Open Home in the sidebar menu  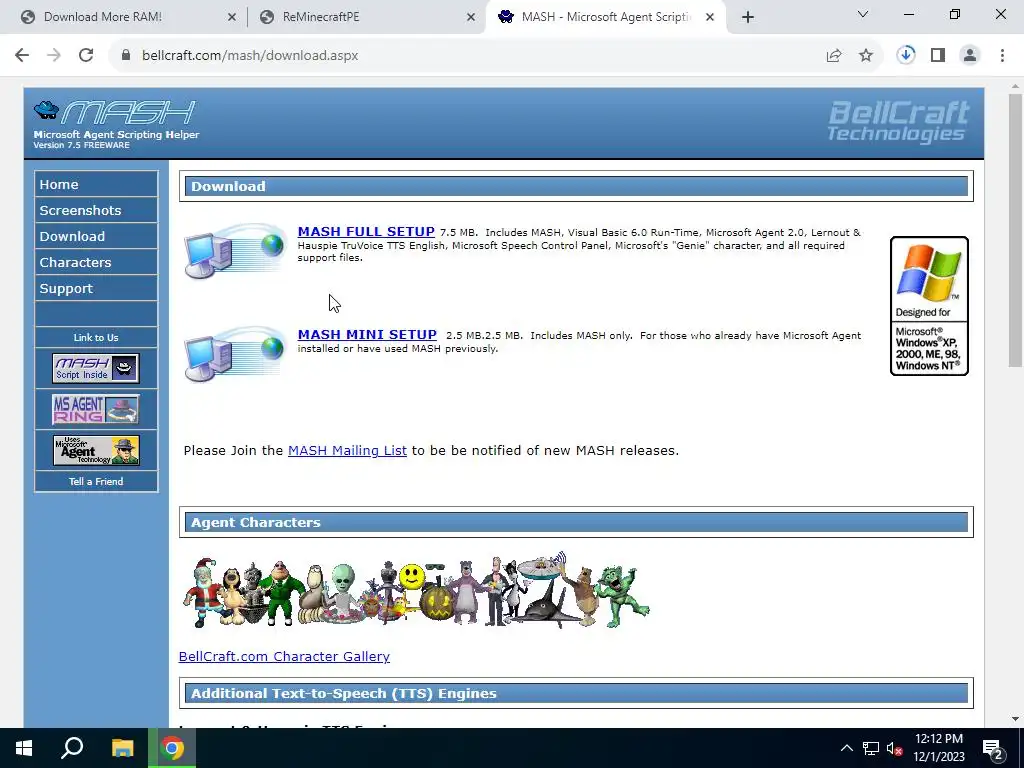pyautogui.click(x=96, y=184)
